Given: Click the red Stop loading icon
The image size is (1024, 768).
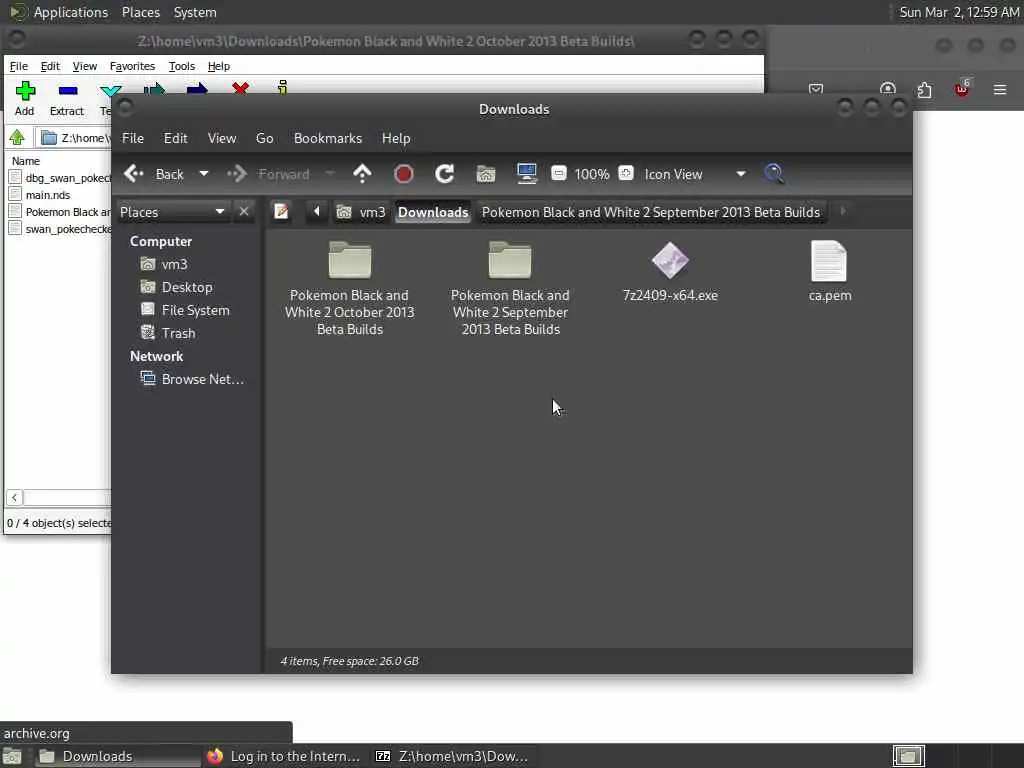Looking at the screenshot, I should [404, 174].
